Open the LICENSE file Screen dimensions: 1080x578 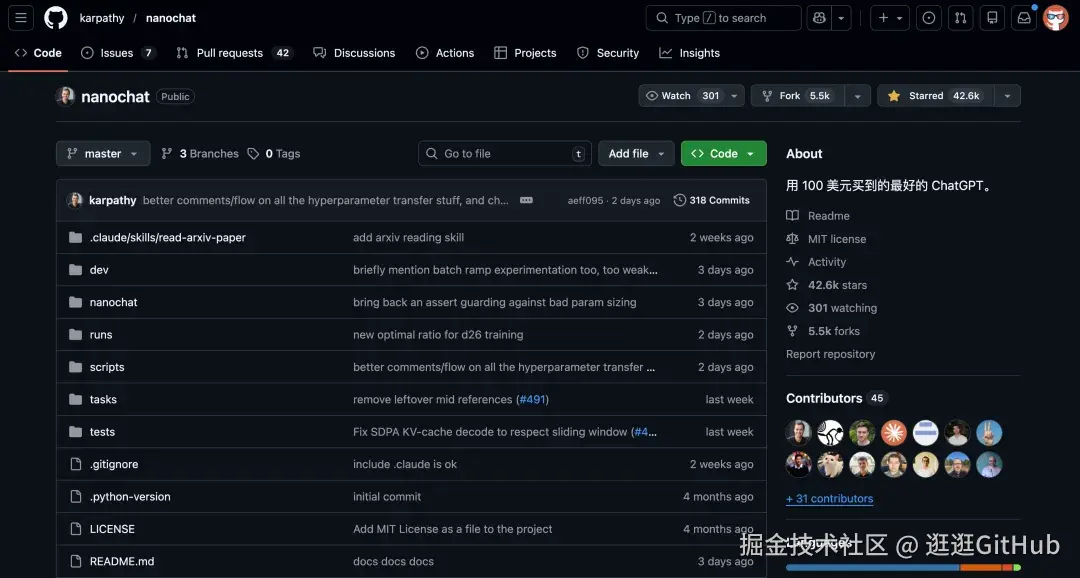[x=112, y=529]
